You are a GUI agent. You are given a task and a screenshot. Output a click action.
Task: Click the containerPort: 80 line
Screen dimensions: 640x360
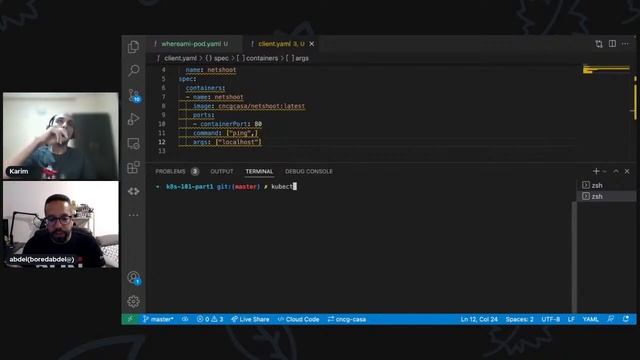227,124
